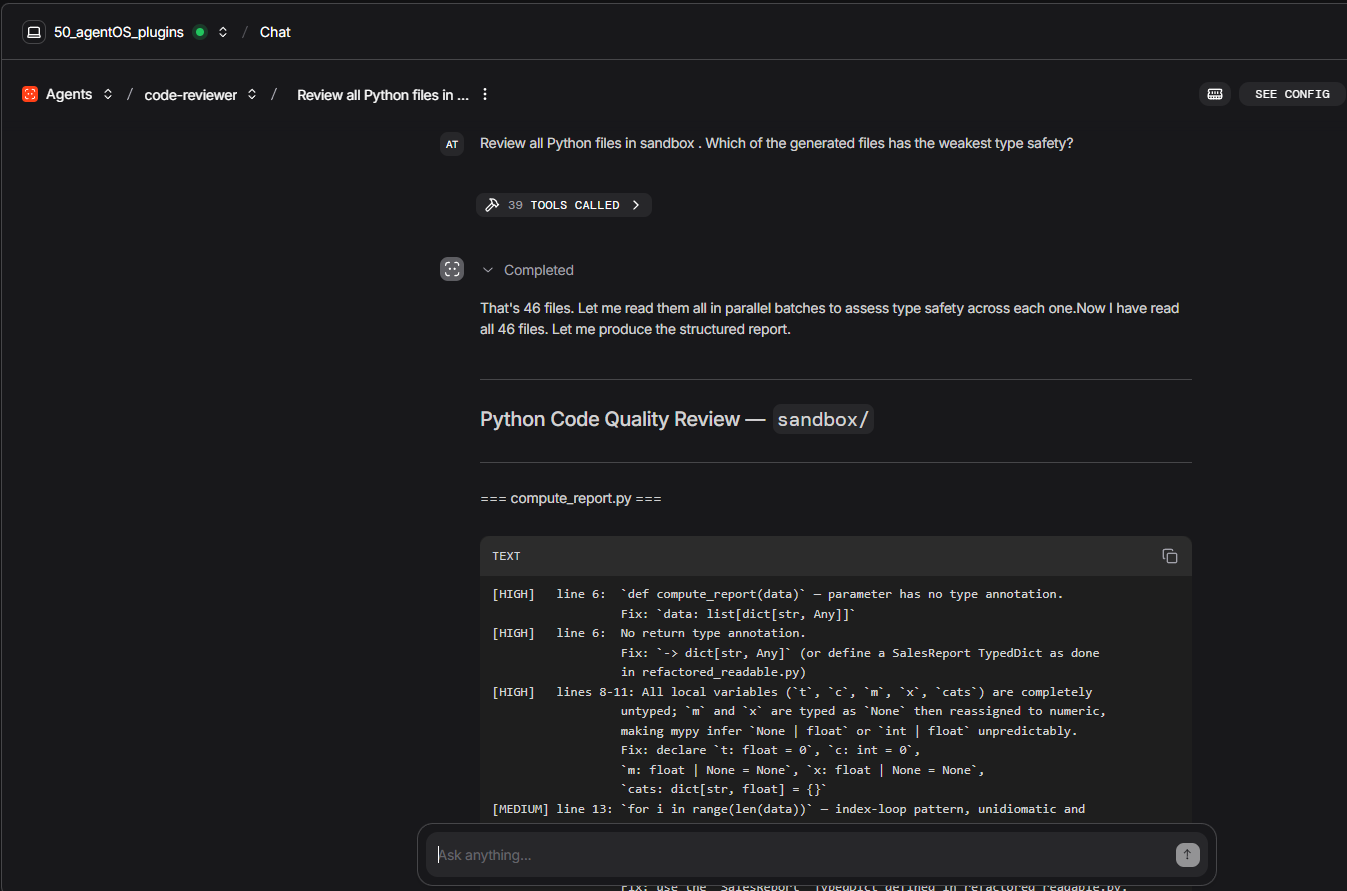Screen dimensions: 1347x891
Task: Copy the code block with the copy icon
Action: [1170, 556]
